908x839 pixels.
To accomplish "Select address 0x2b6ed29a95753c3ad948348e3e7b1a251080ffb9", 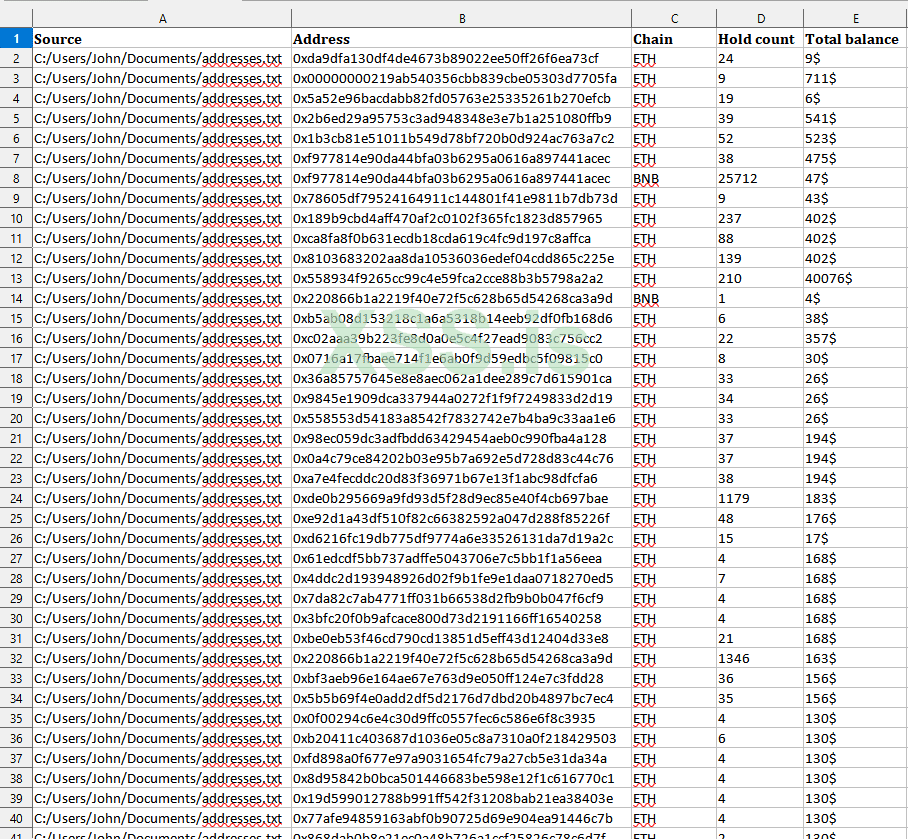I will click(x=462, y=119).
